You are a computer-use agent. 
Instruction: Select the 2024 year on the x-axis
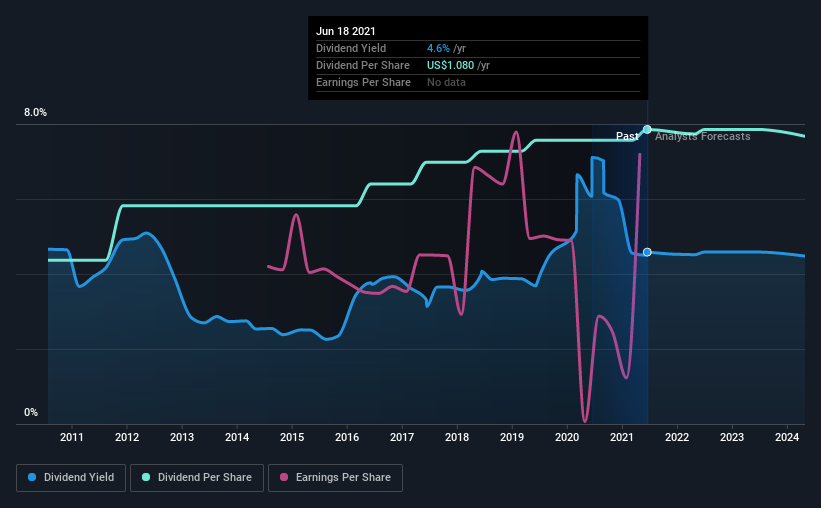click(787, 437)
